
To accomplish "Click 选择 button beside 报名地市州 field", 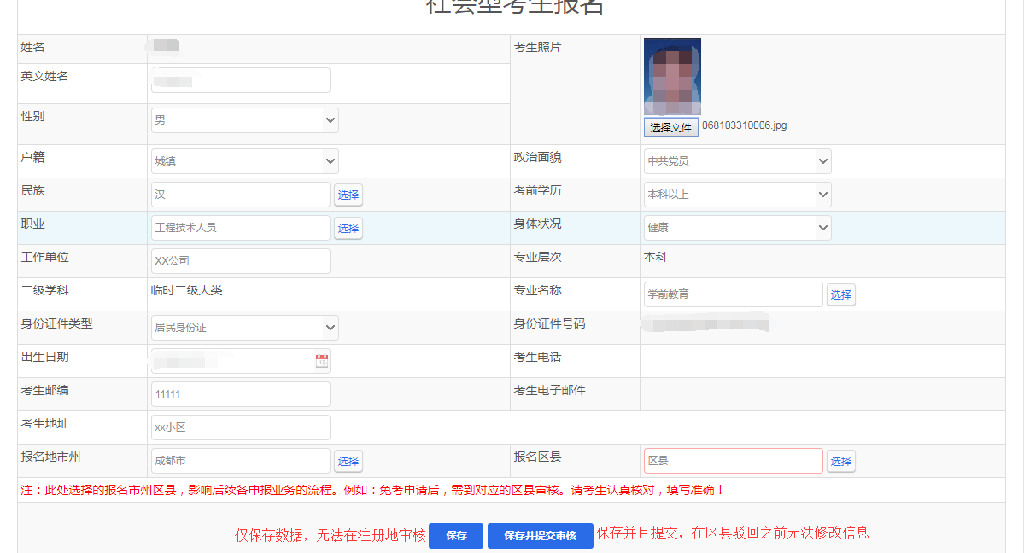I will [x=348, y=461].
